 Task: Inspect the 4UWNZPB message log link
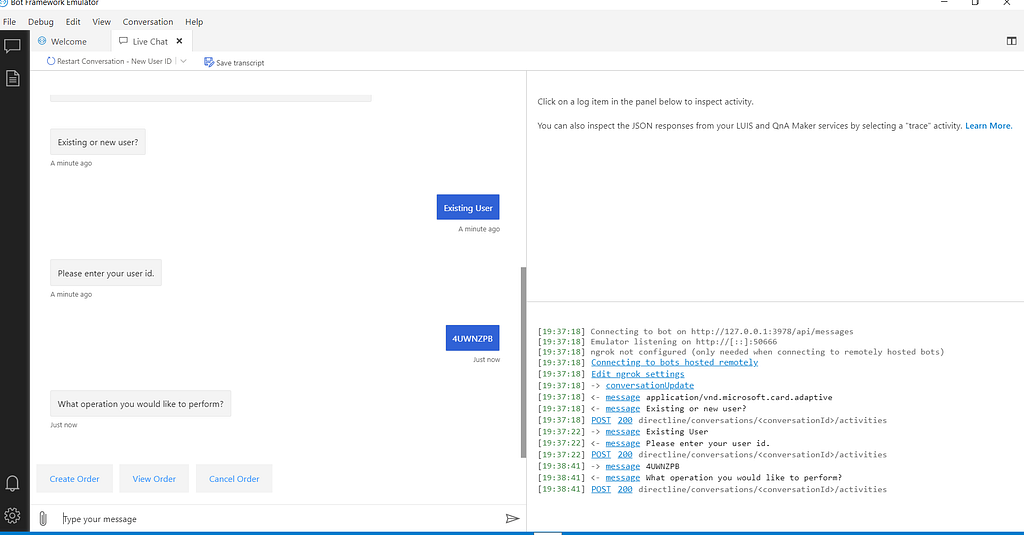tap(622, 466)
